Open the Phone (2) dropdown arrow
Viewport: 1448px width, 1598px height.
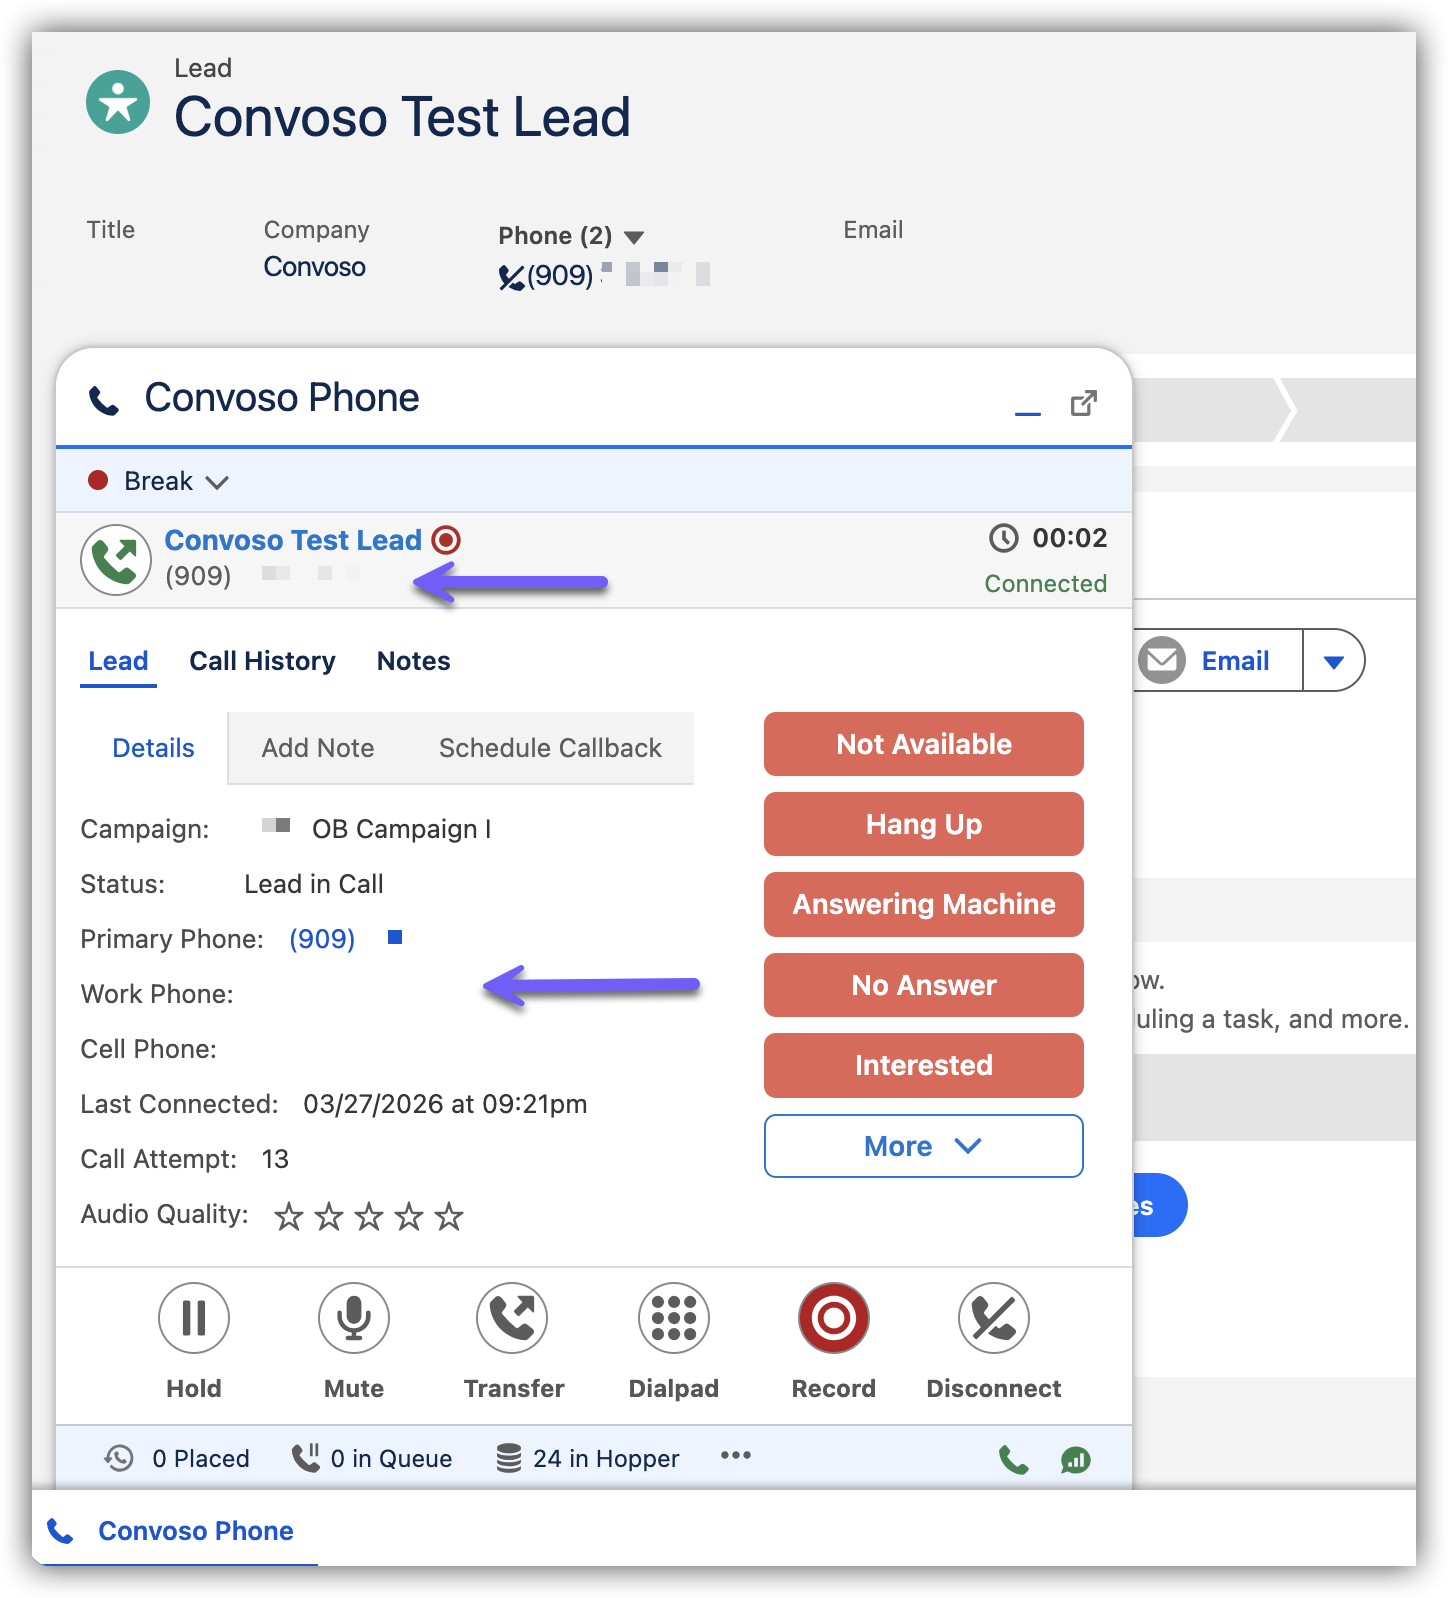[x=634, y=238]
